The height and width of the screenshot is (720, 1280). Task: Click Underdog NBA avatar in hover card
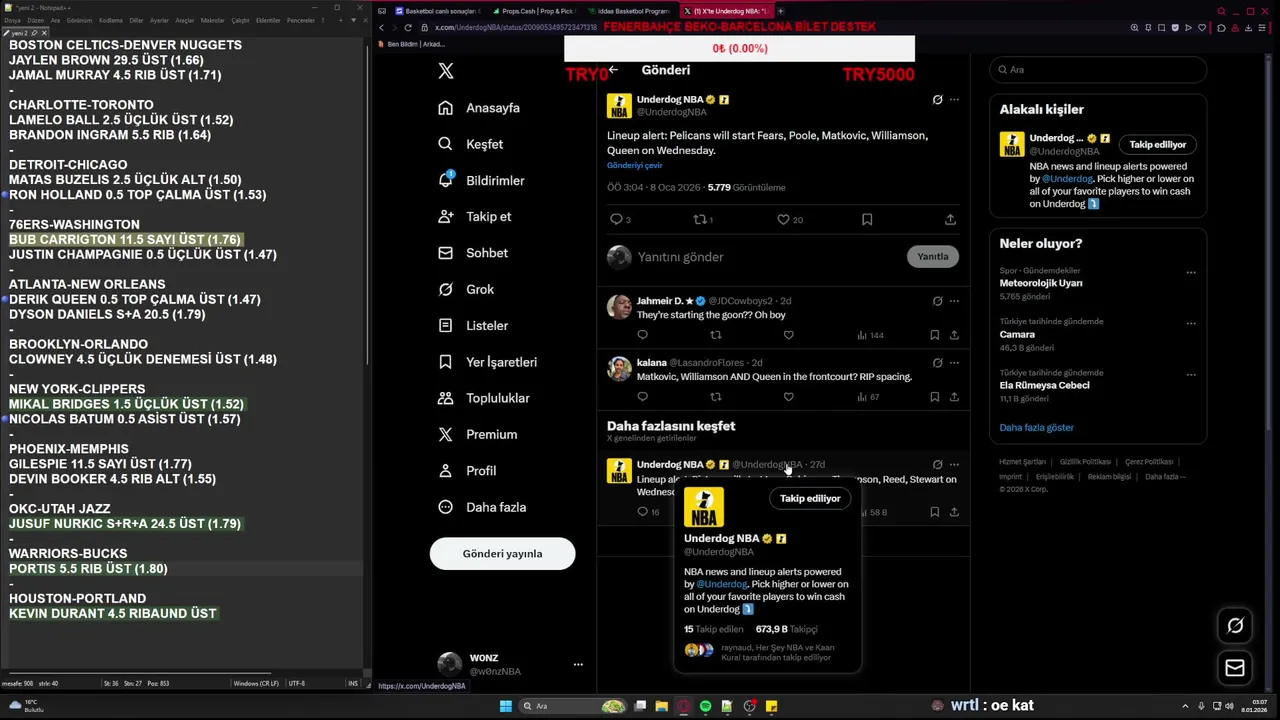click(x=703, y=508)
